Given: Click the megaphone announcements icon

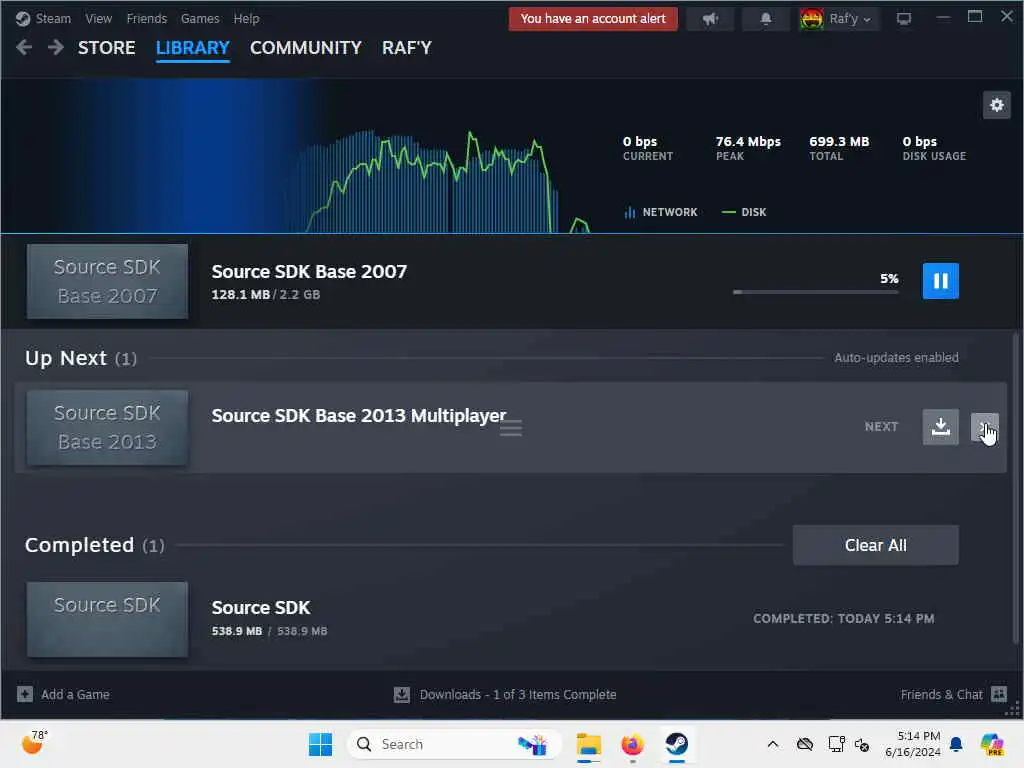Looking at the screenshot, I should click(x=710, y=18).
